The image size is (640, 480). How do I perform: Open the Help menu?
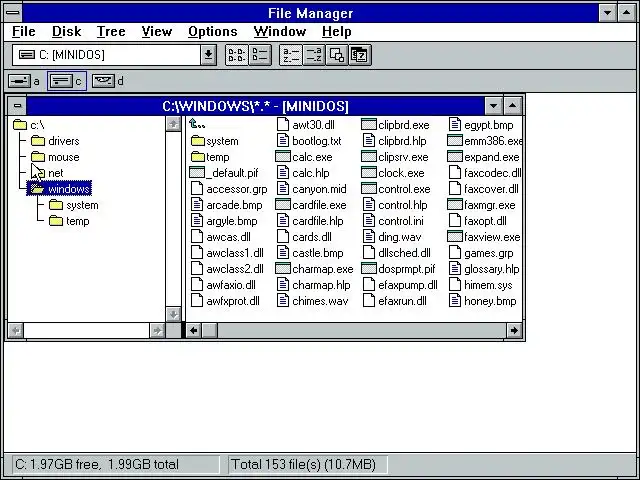pyautogui.click(x=336, y=31)
